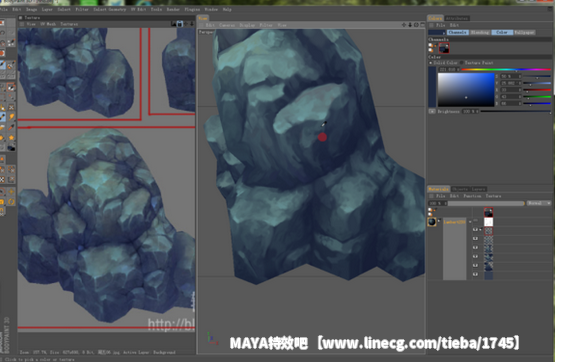The height and width of the screenshot is (362, 561).
Task: Open the Select Geometry menu
Action: [109, 9]
